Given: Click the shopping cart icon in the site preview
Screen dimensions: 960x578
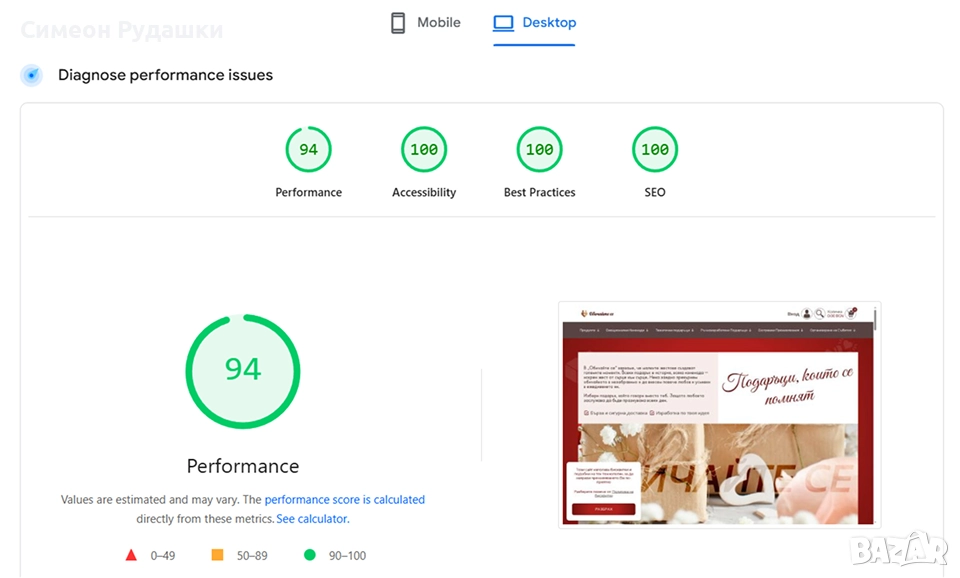Looking at the screenshot, I should click(x=852, y=313).
